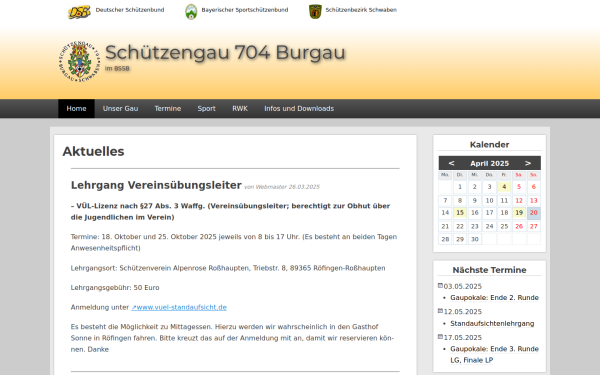Click the calendar icon beside 17.05.2025

point(440,337)
